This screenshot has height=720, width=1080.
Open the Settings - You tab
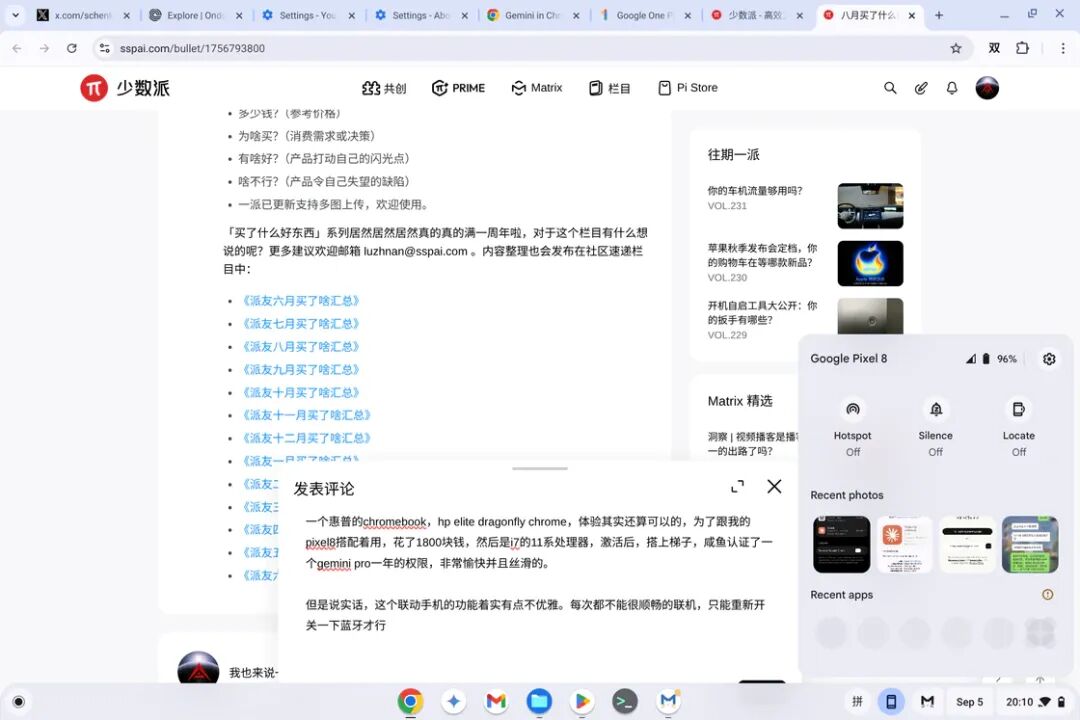click(308, 15)
